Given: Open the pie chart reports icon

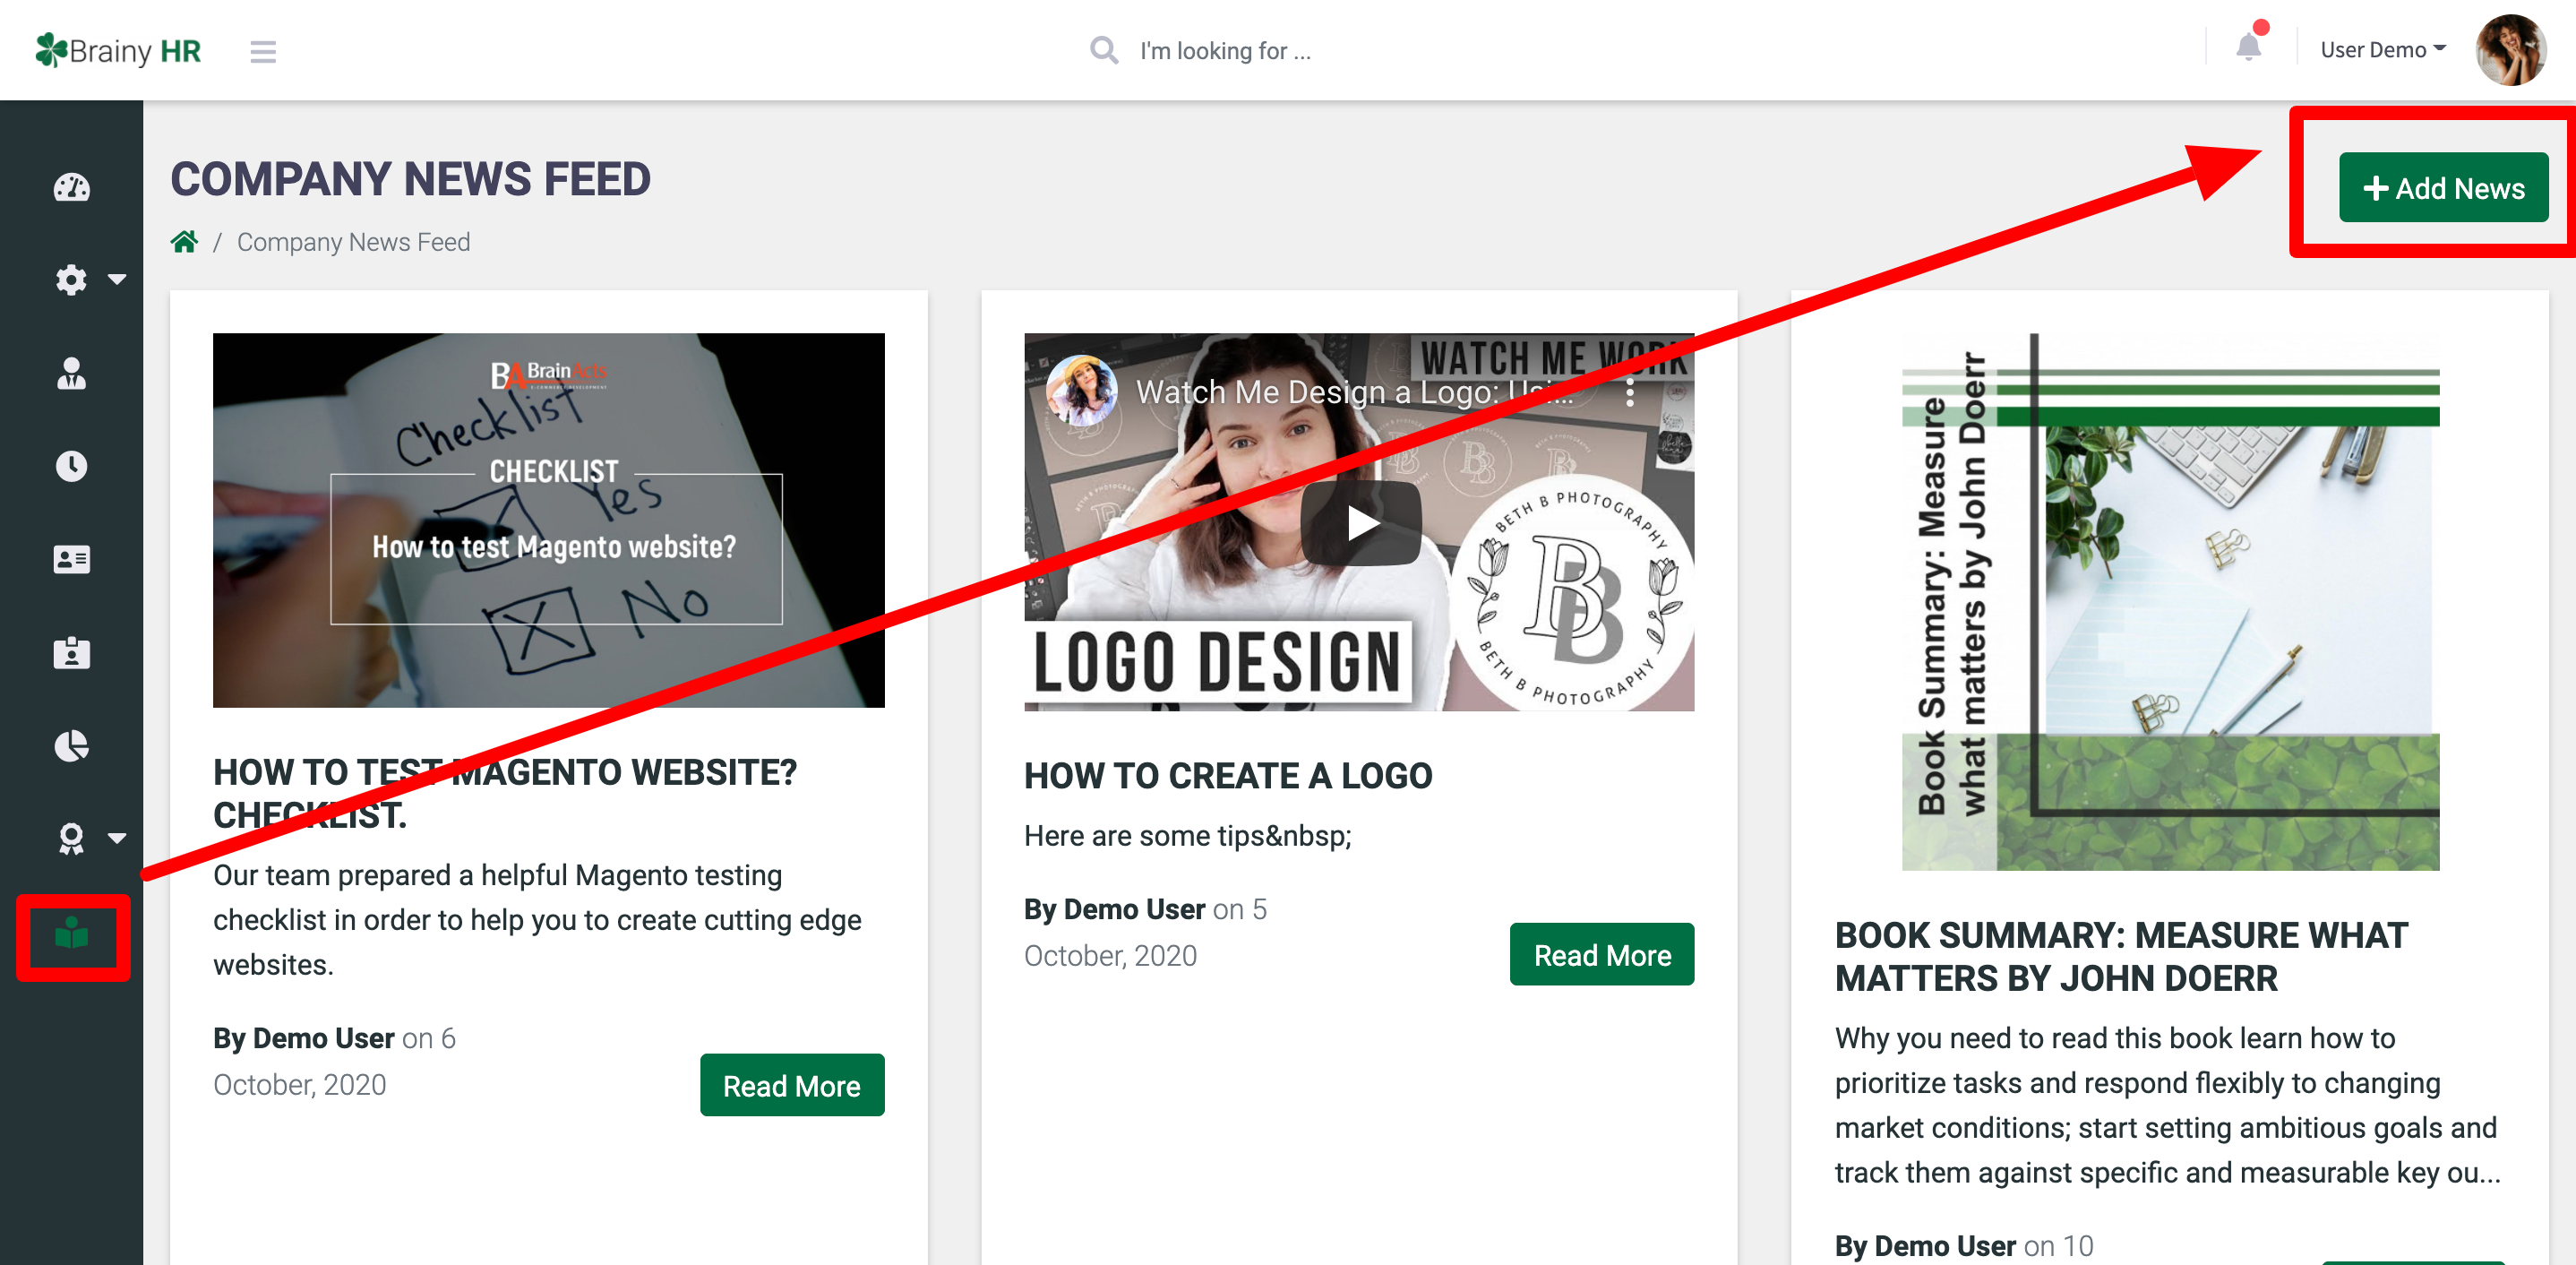Looking at the screenshot, I should 71,745.
